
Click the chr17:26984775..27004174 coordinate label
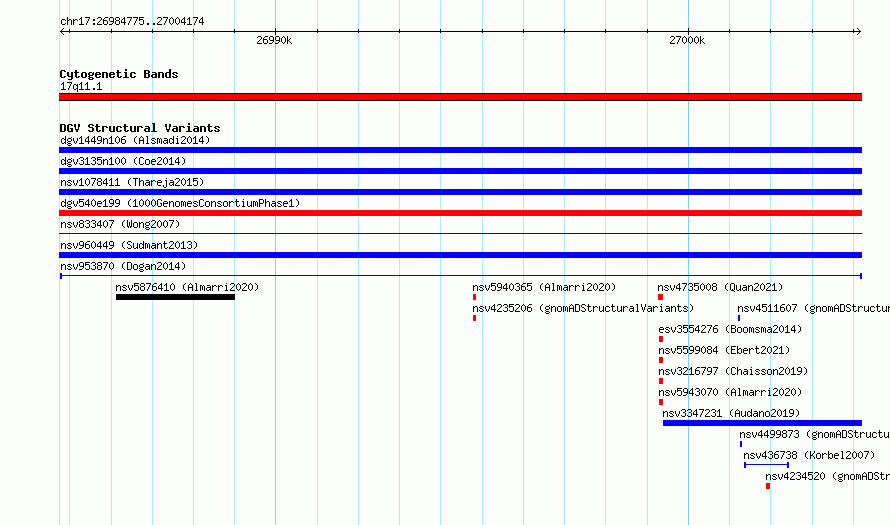point(132,21)
